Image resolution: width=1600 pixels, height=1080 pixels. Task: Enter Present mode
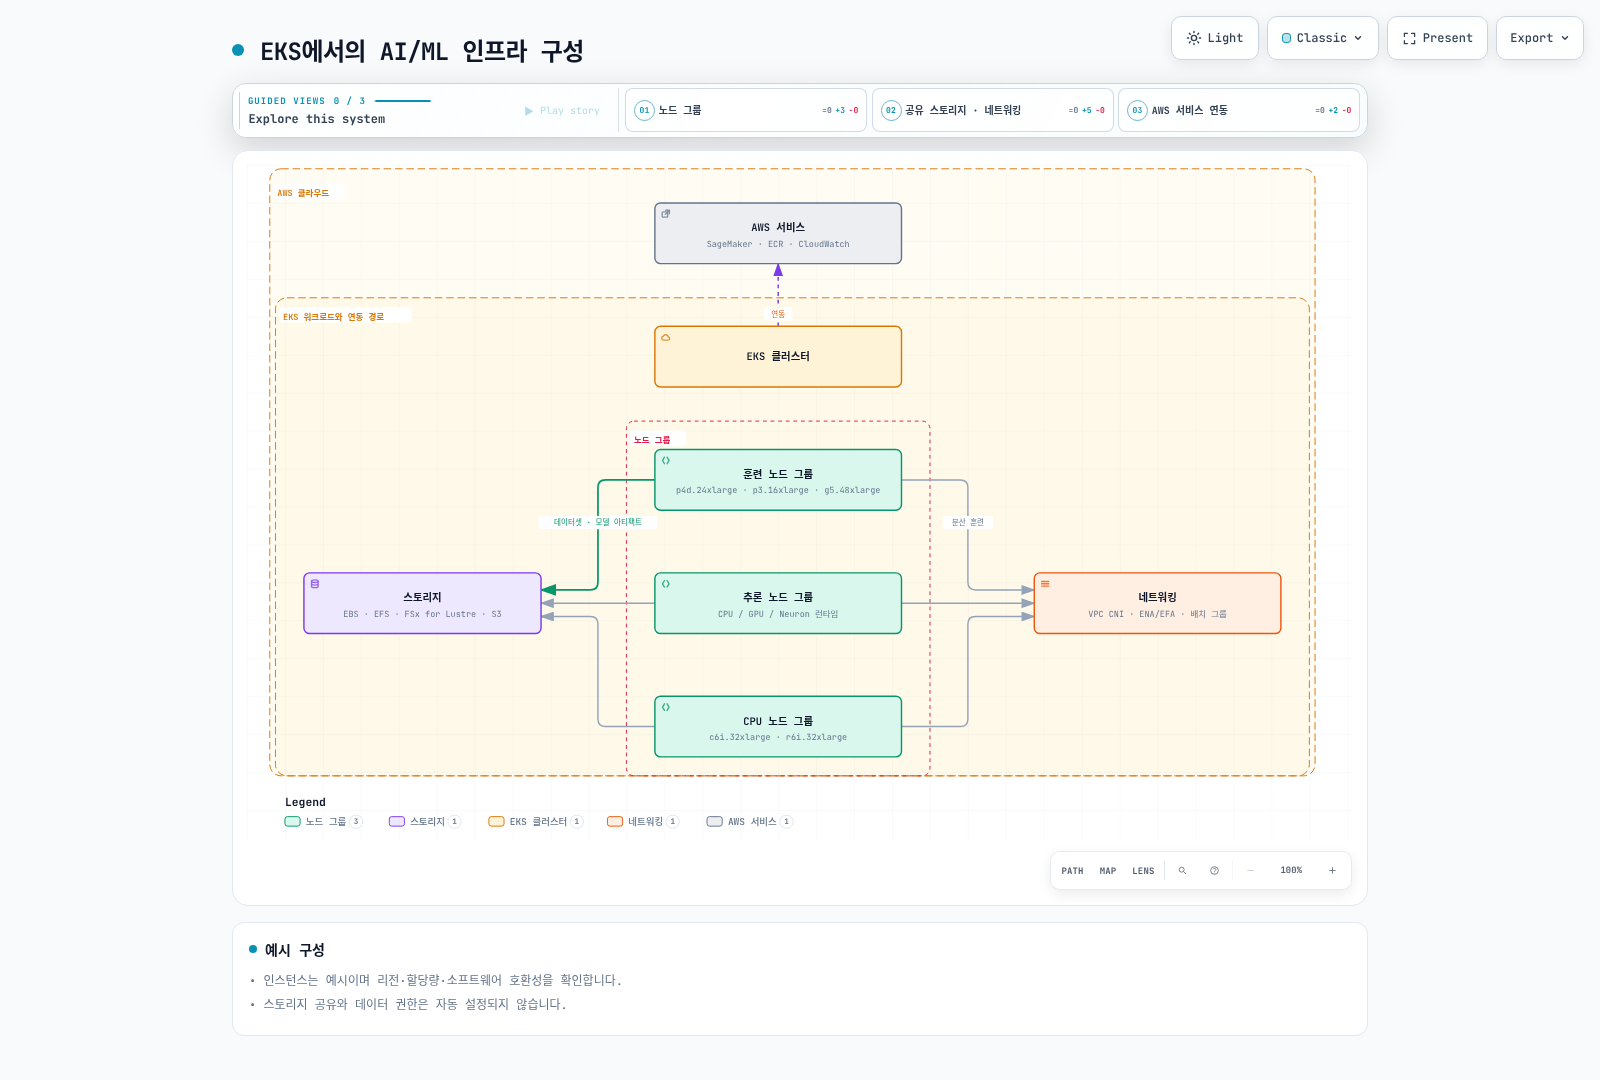point(1437,38)
